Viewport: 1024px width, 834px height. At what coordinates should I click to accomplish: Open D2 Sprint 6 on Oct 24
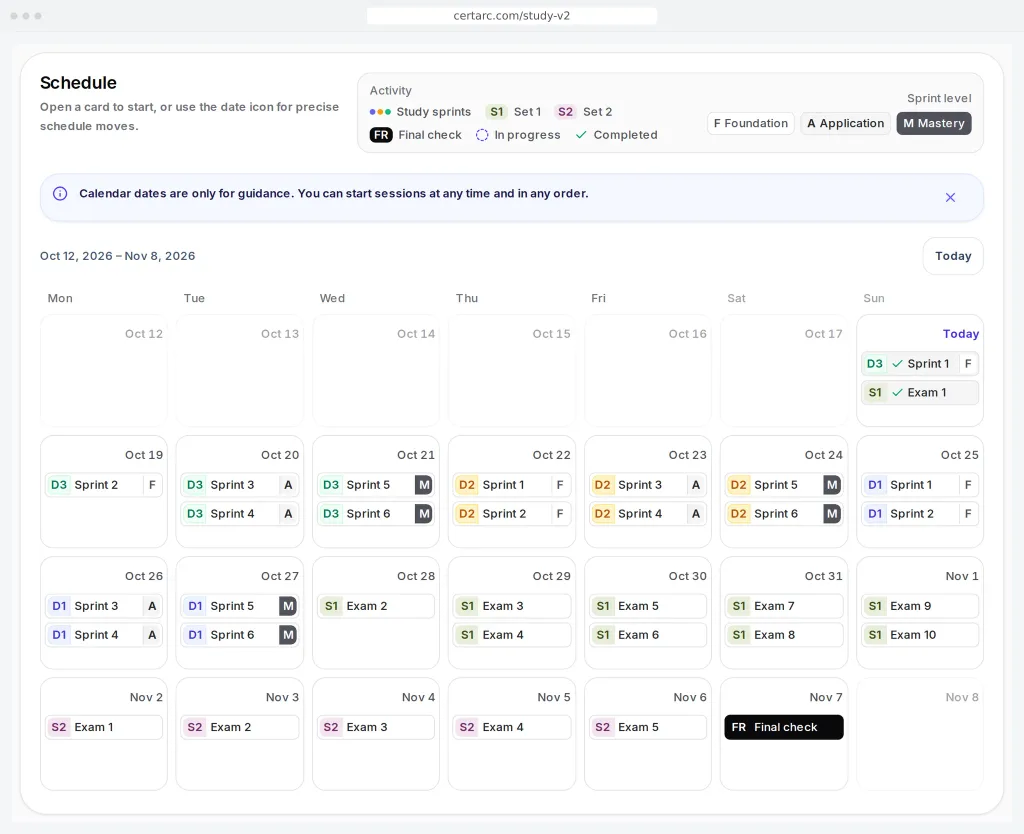(x=784, y=513)
